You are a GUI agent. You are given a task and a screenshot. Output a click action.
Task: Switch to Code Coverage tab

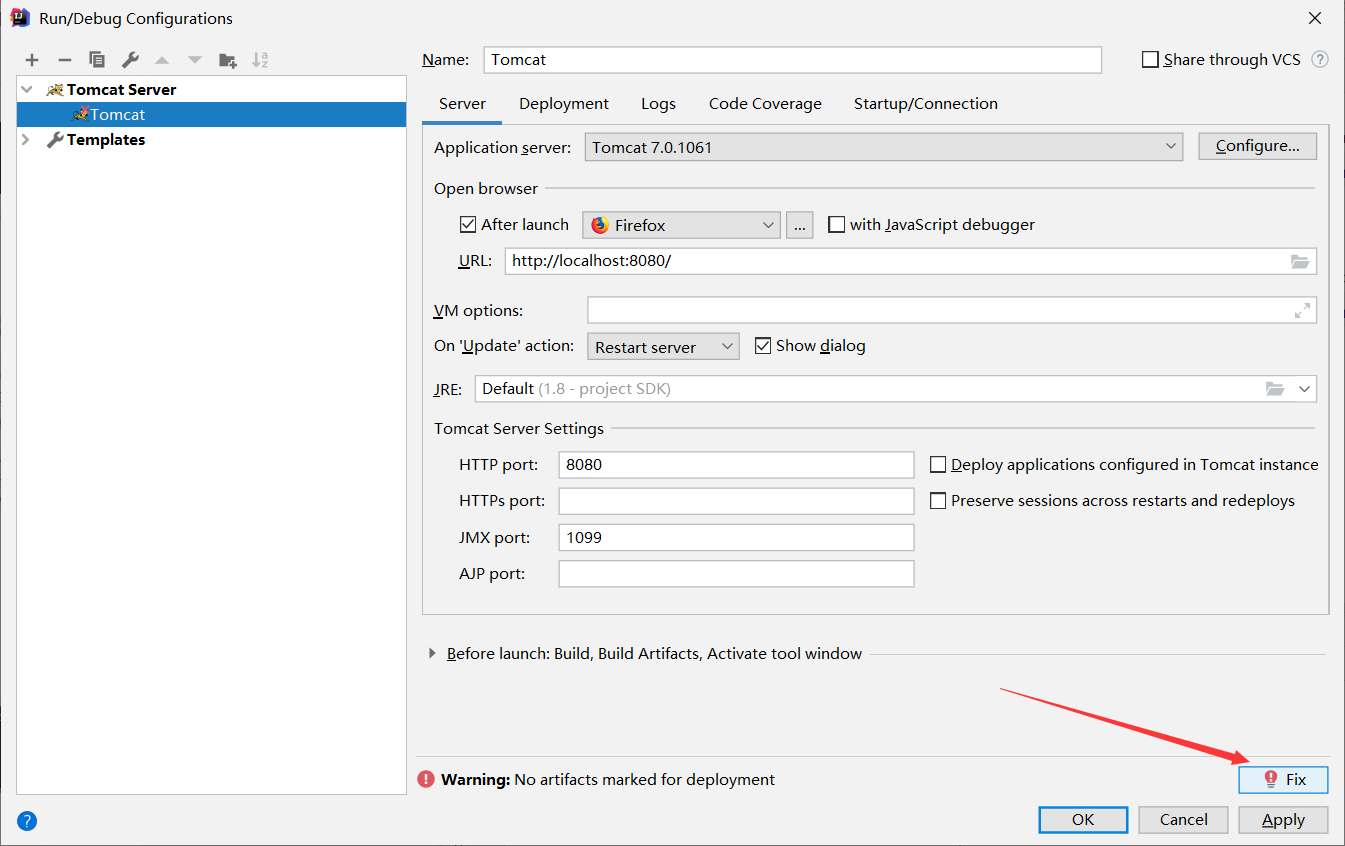[765, 104]
